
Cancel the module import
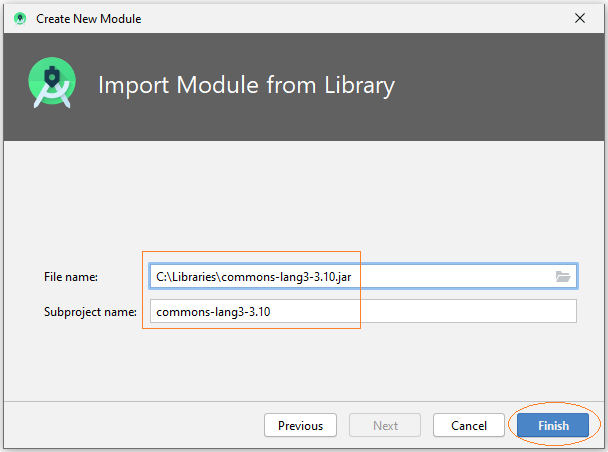click(469, 425)
